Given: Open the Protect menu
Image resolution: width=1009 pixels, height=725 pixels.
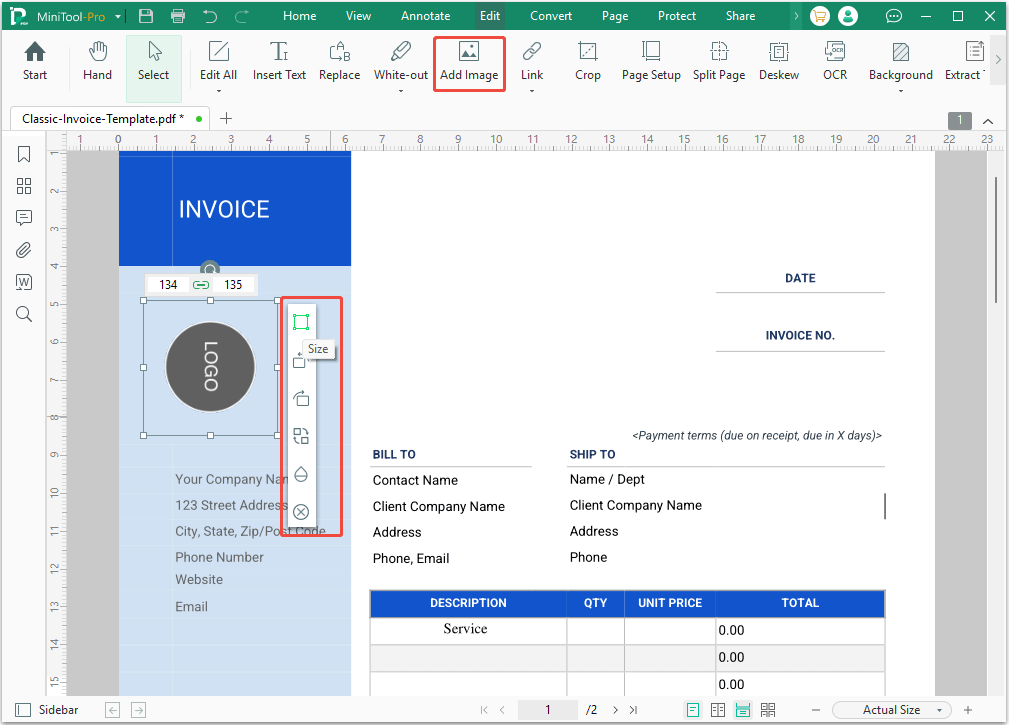Looking at the screenshot, I should (x=676, y=15).
